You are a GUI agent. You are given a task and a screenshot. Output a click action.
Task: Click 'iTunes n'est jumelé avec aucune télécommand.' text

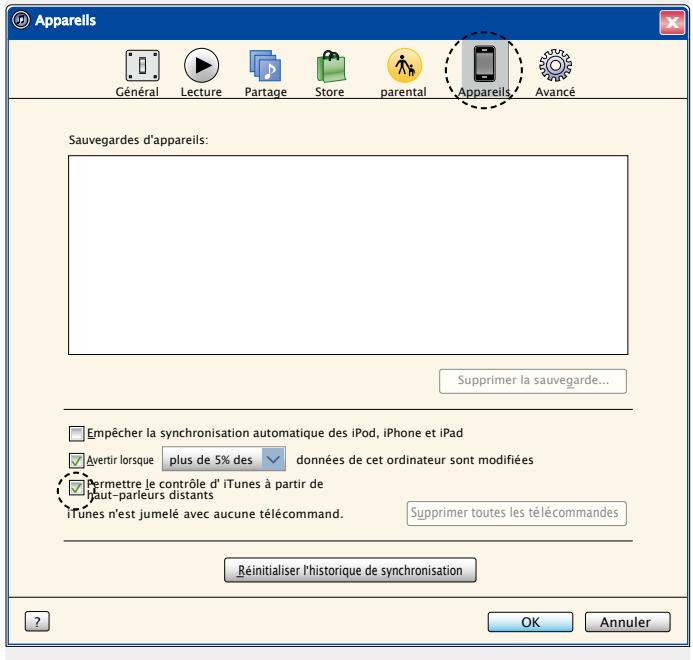coord(205,514)
